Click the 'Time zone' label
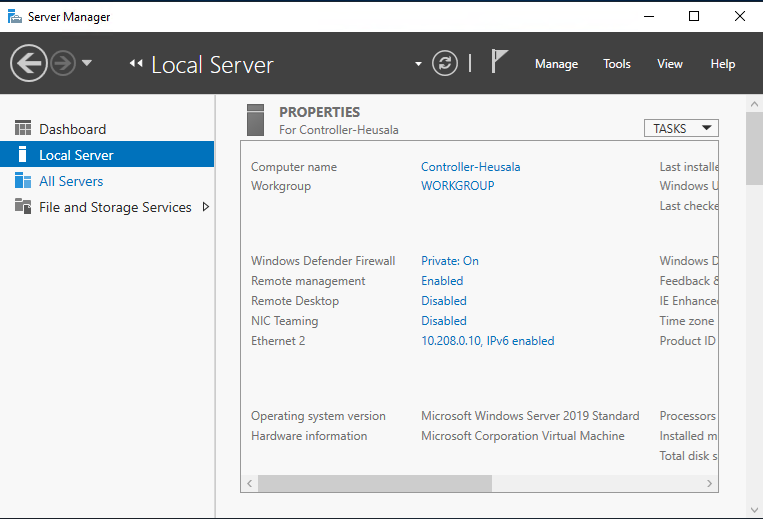763x519 pixels. 687,321
